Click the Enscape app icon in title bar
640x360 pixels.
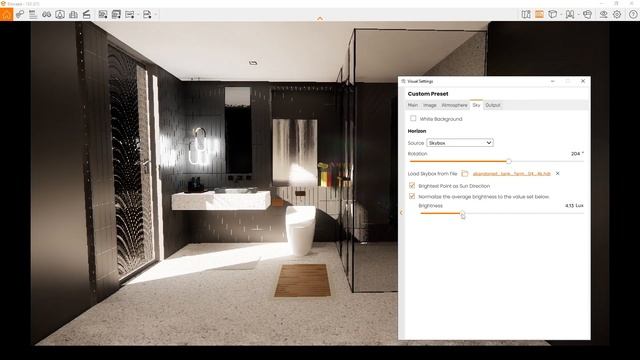coord(3,3)
